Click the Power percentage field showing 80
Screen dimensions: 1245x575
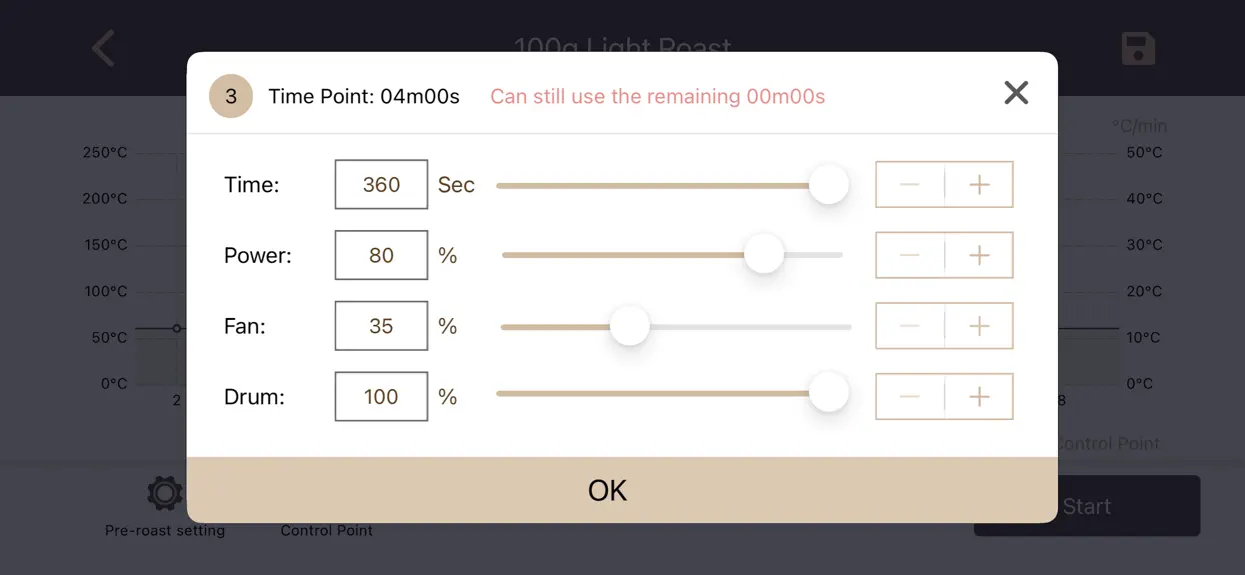(381, 255)
